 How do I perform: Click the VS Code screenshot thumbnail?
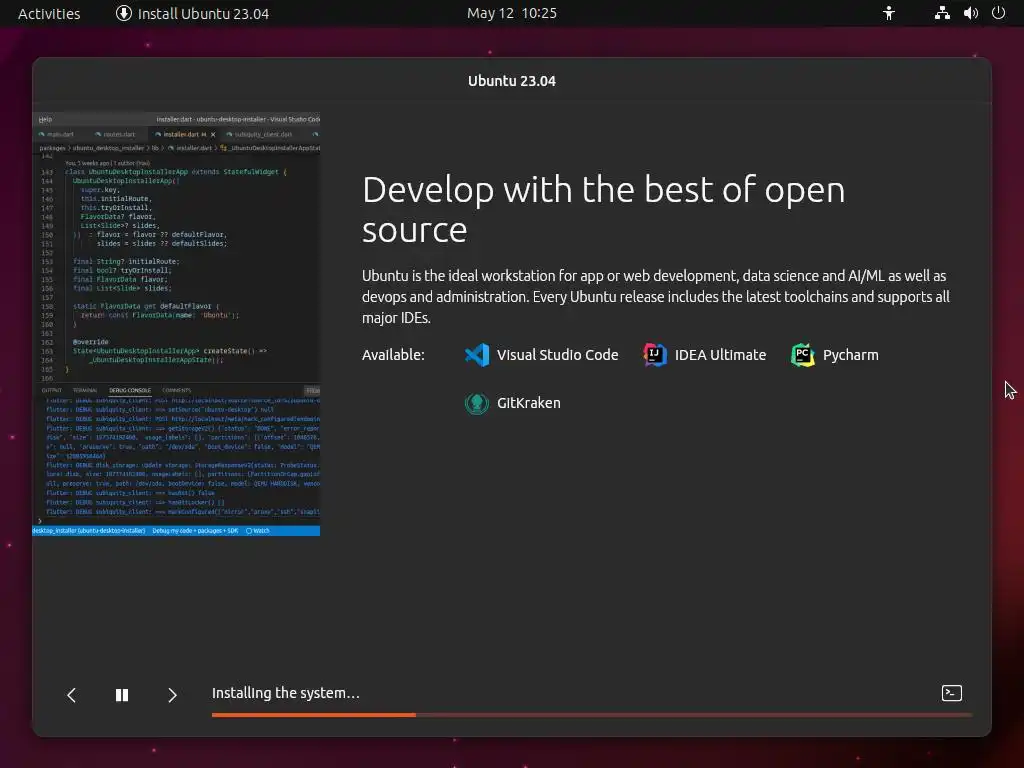click(176, 325)
